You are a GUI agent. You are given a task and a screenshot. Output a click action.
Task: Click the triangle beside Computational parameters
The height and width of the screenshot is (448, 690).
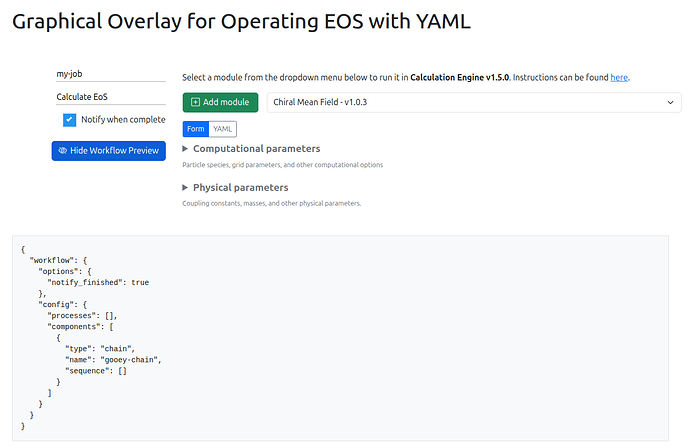[185, 149]
